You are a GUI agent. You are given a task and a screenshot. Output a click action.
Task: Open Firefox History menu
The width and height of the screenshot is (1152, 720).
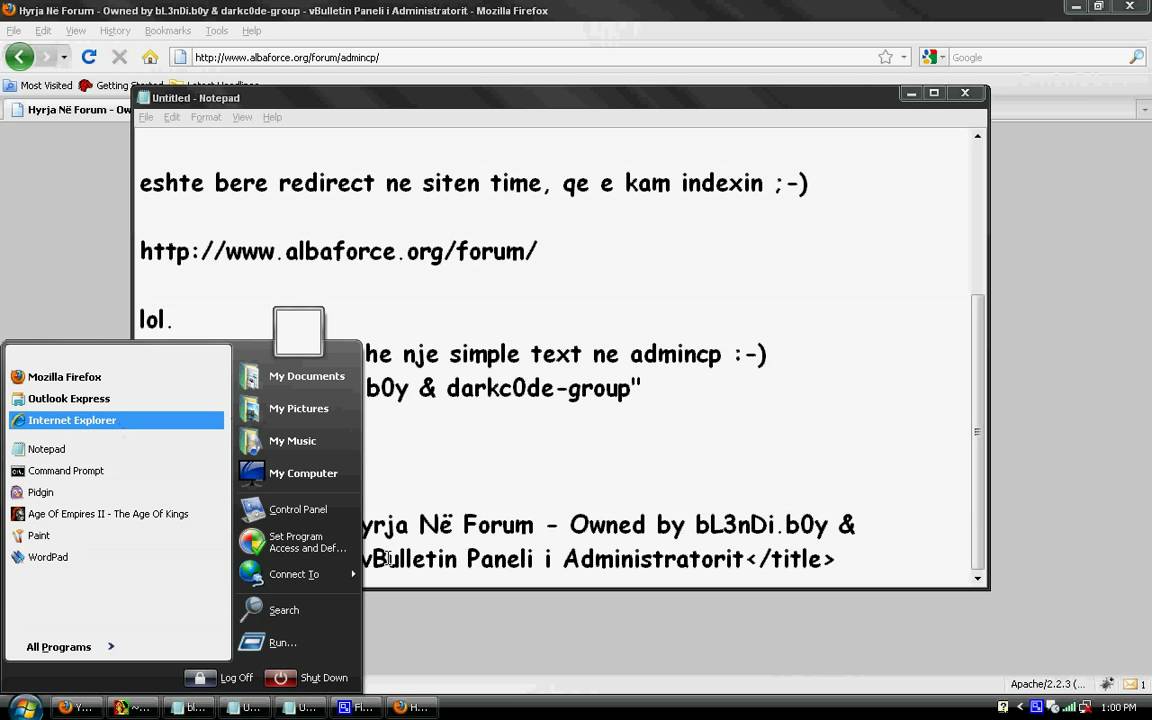tap(115, 31)
